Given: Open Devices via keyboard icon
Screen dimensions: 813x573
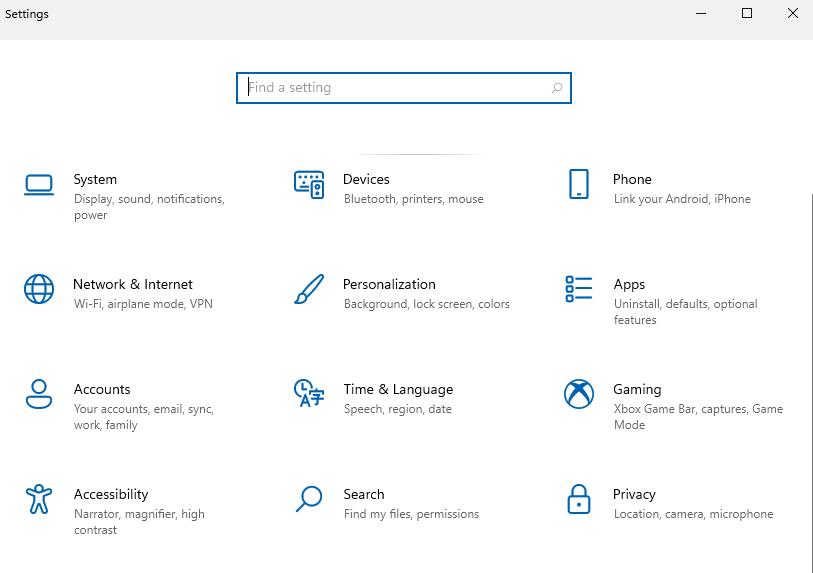Looking at the screenshot, I should (x=309, y=184).
